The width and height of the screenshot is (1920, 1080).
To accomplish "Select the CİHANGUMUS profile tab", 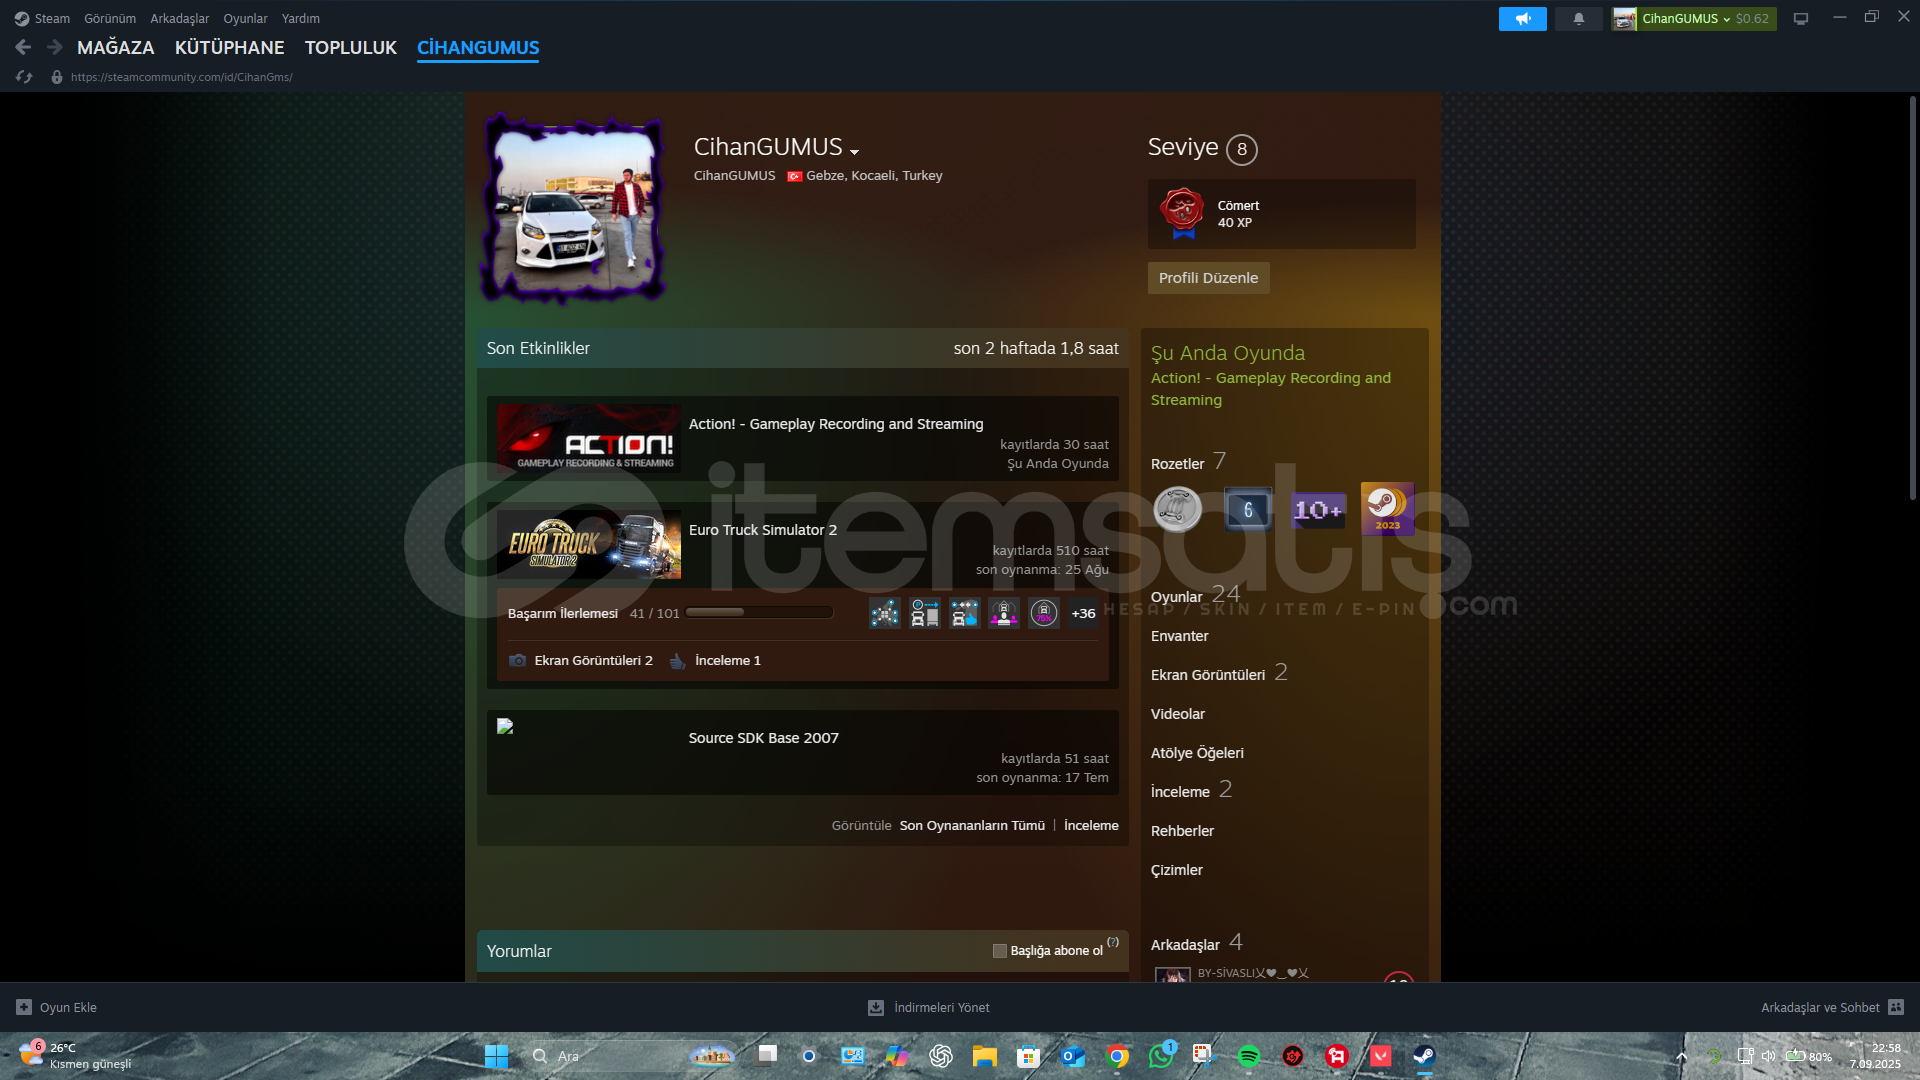I will click(x=478, y=47).
